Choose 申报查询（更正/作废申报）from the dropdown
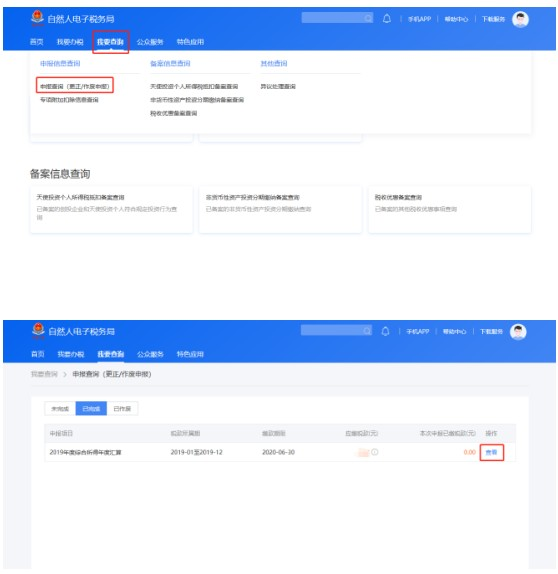 75,86
